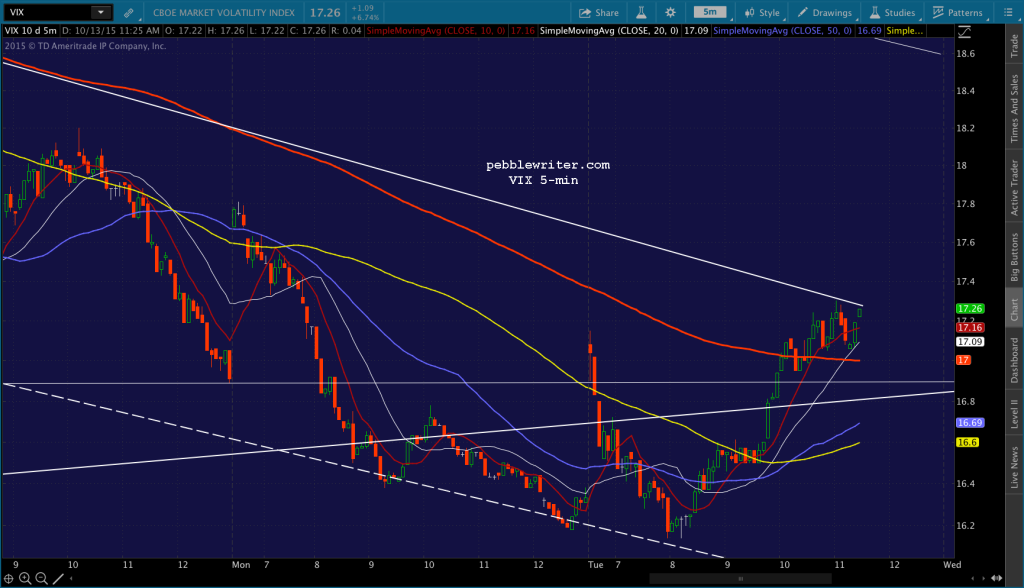
Task: Click the 16.2 price axis label
Action: tap(965, 525)
